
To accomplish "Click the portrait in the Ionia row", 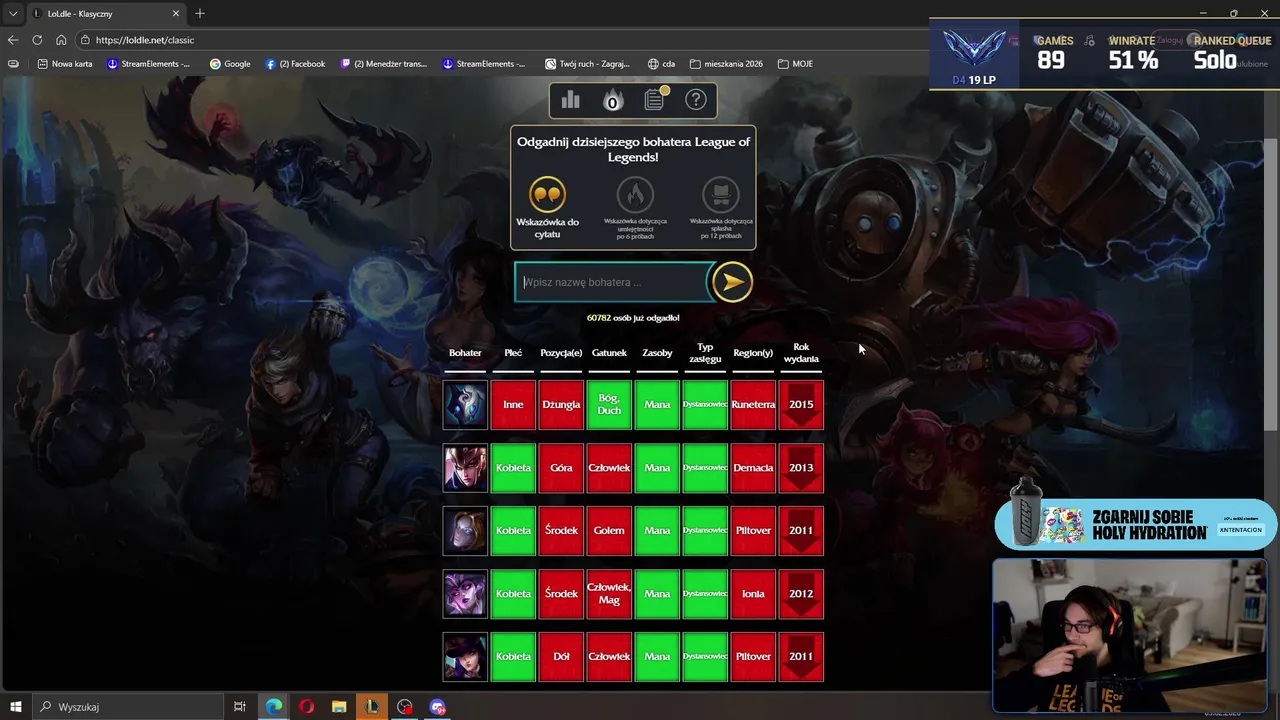I will coord(465,594).
